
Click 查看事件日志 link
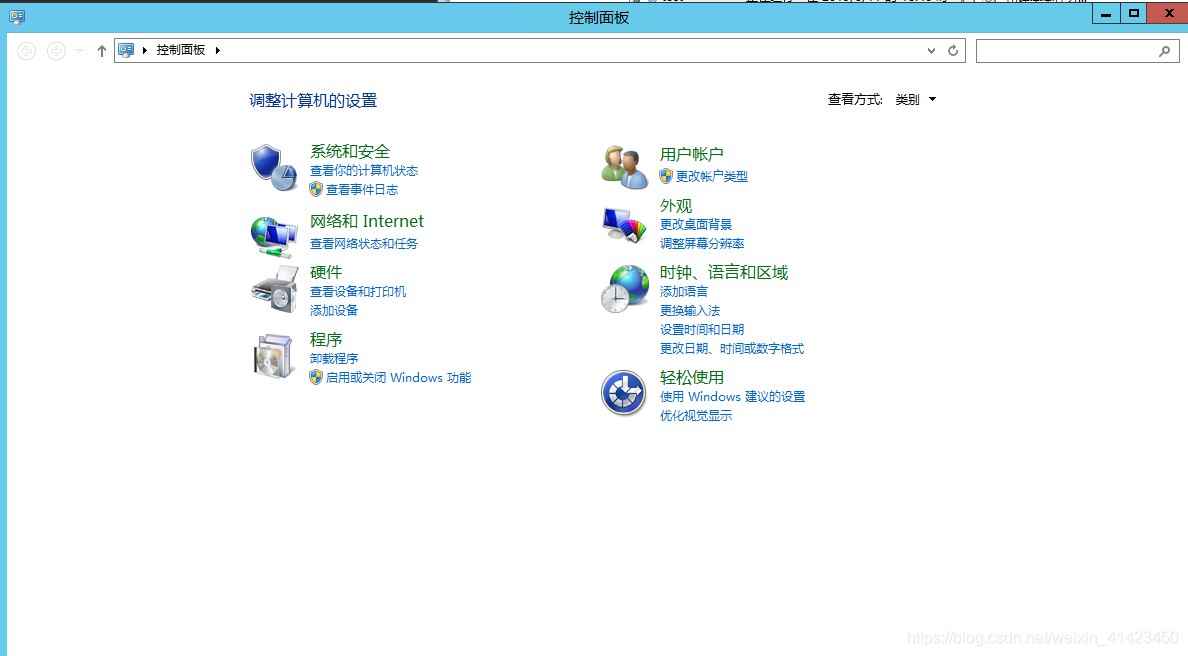tap(362, 190)
